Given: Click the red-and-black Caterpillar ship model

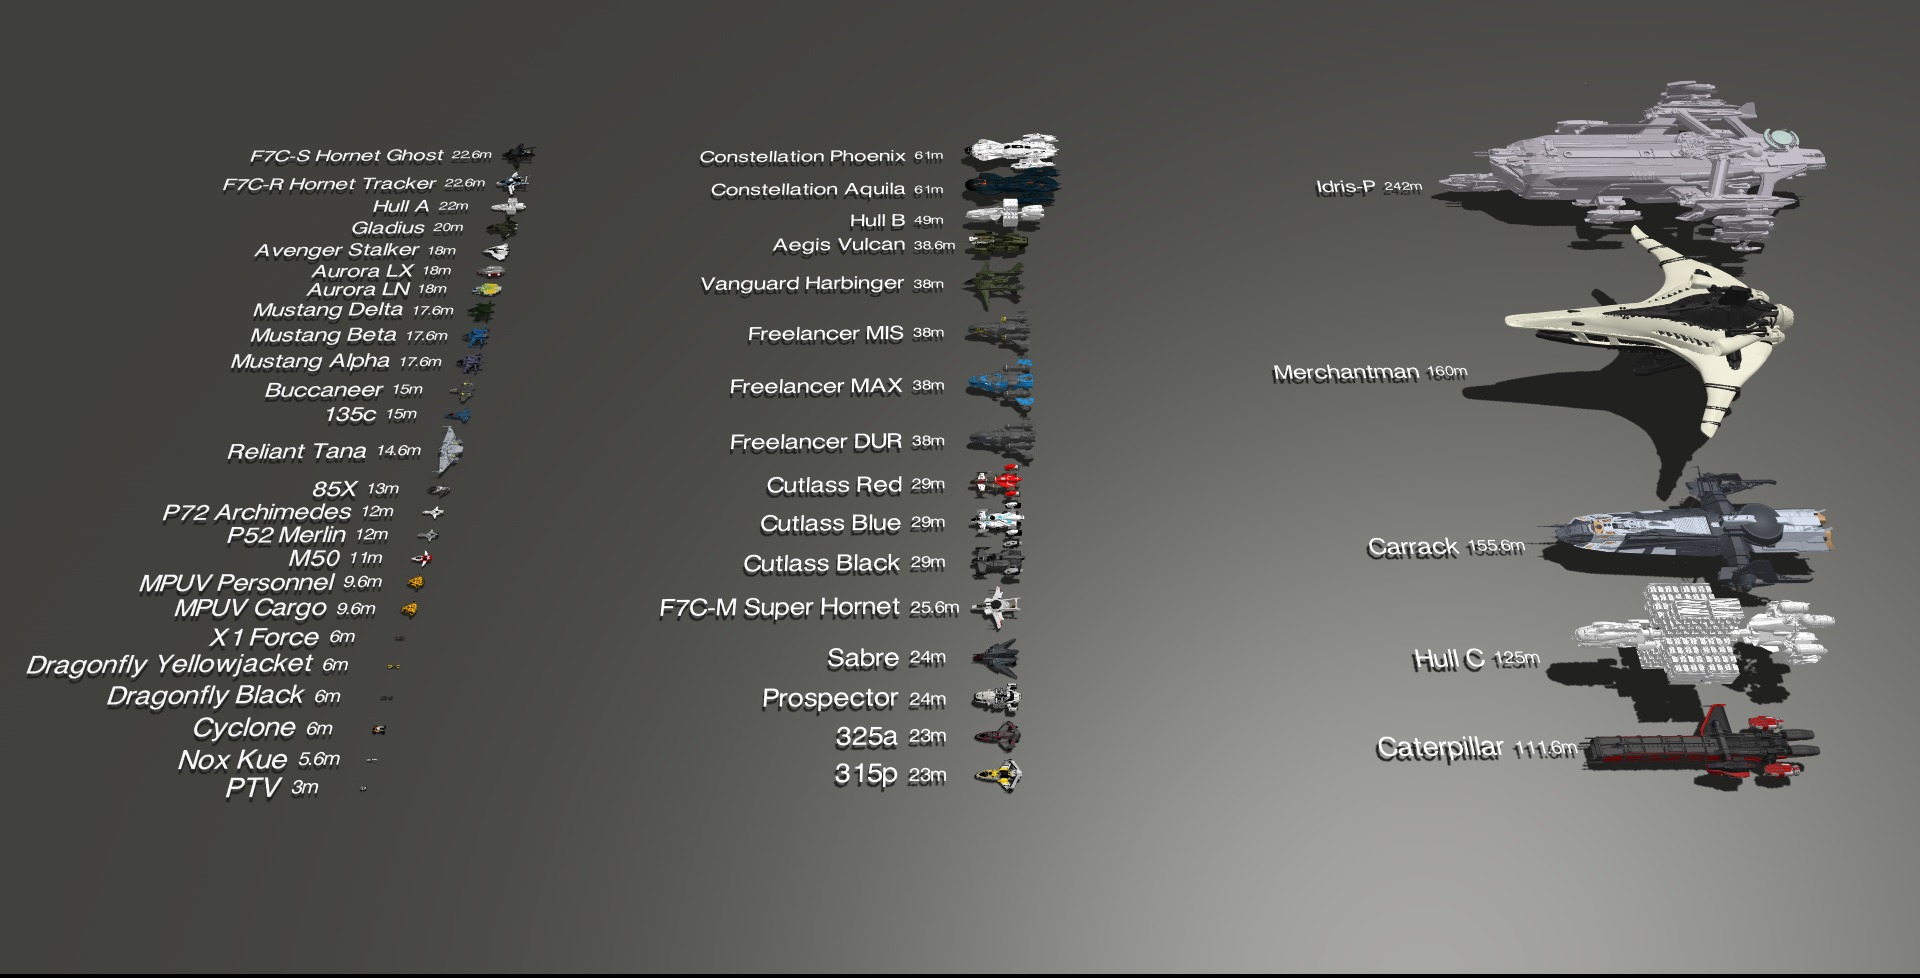Looking at the screenshot, I should tap(1700, 750).
